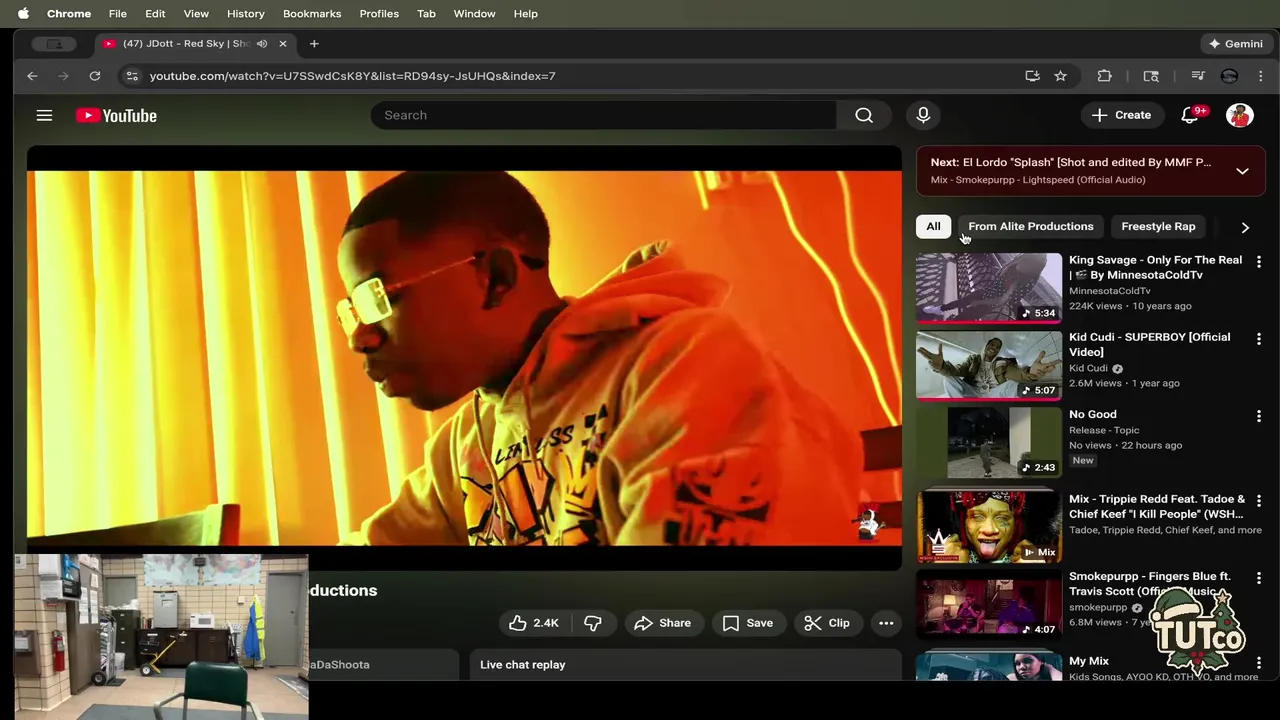Open the Apple menu

(23, 14)
